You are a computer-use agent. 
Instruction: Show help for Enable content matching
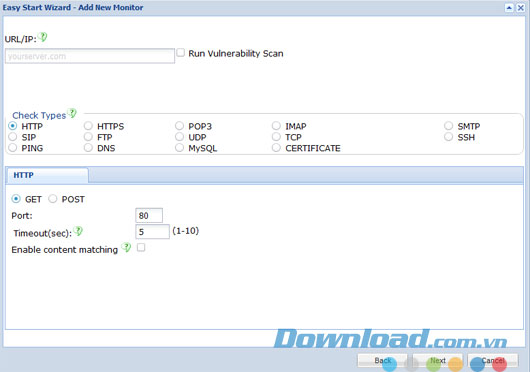pyautogui.click(x=126, y=247)
